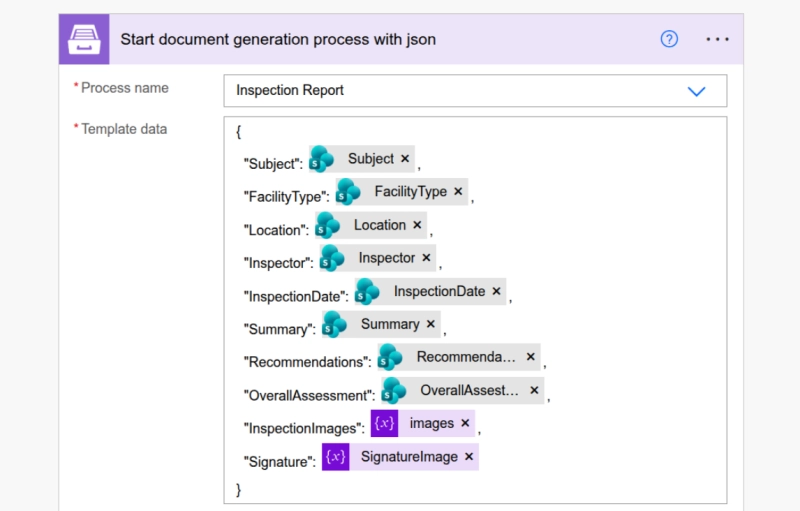Select the Subject token label
The height and width of the screenshot is (511, 800).
(x=371, y=159)
